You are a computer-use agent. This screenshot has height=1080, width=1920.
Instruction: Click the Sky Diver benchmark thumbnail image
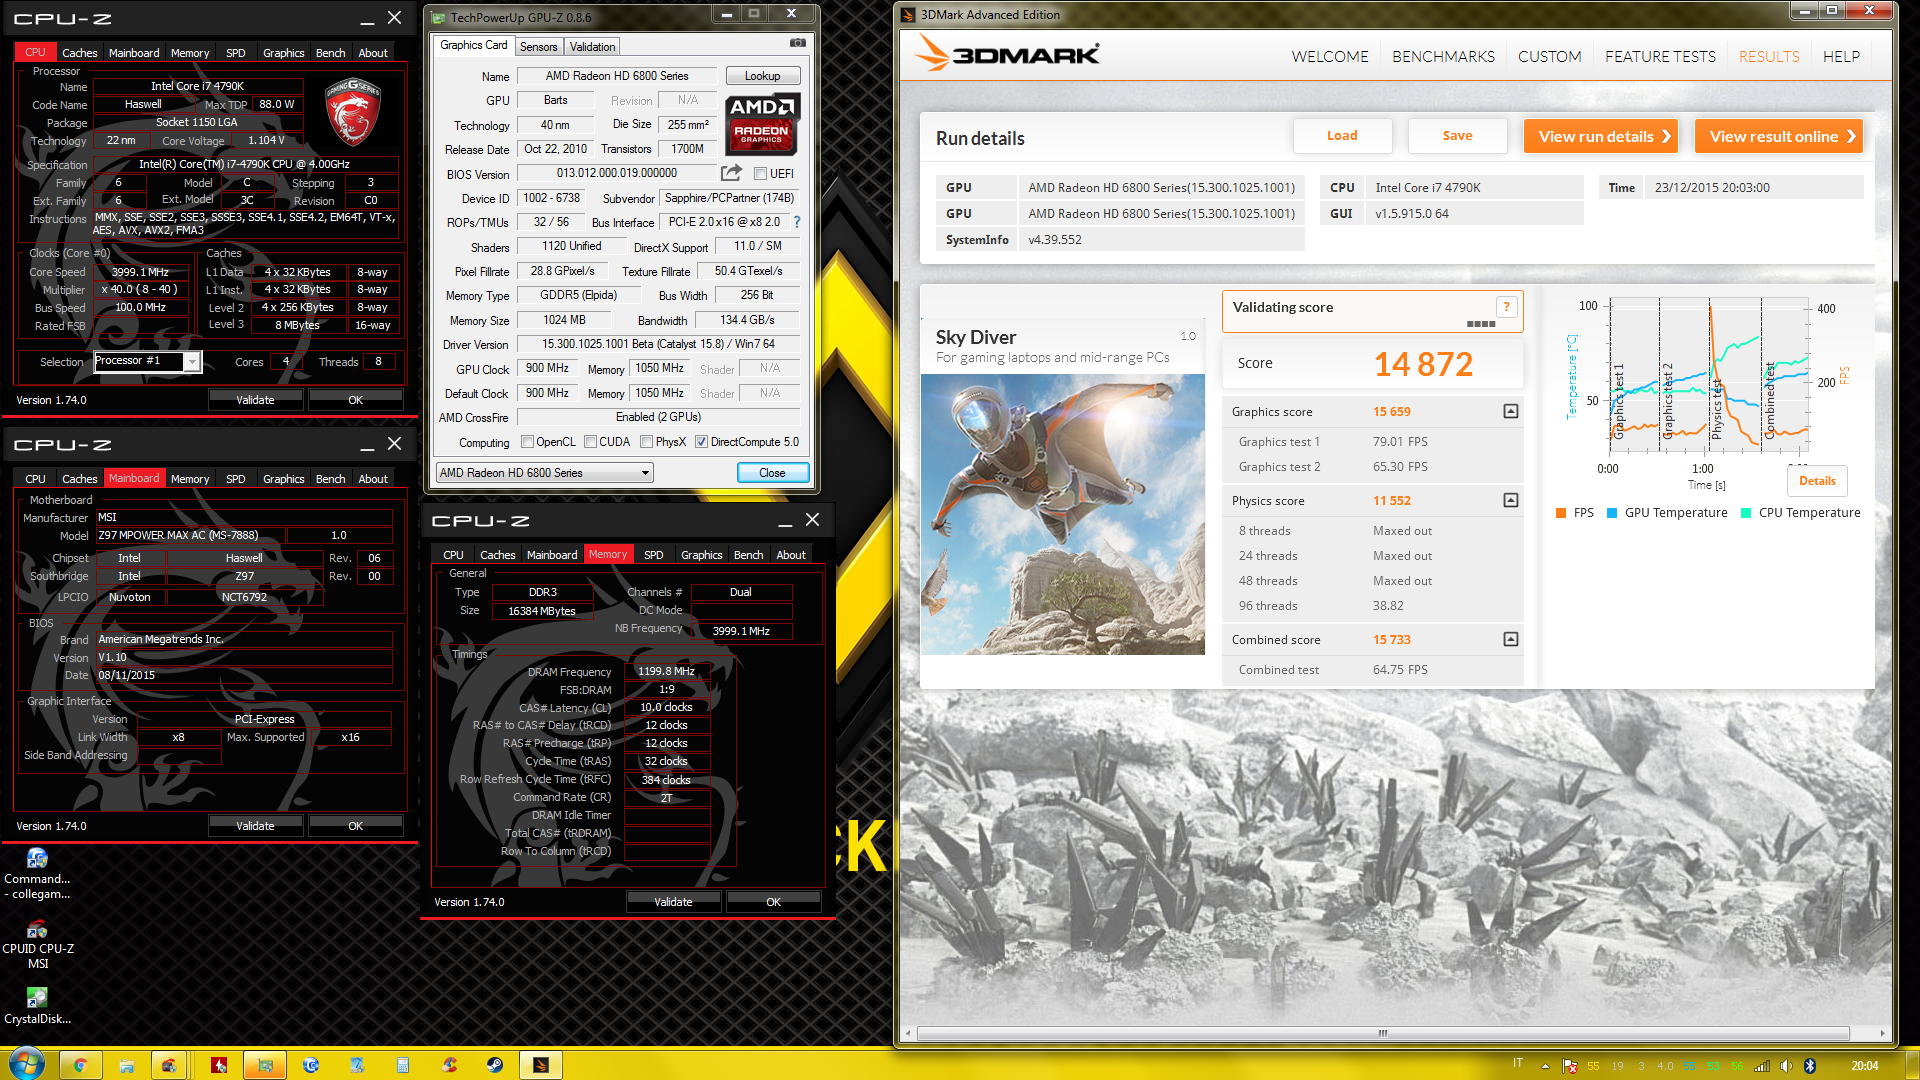pos(1062,514)
